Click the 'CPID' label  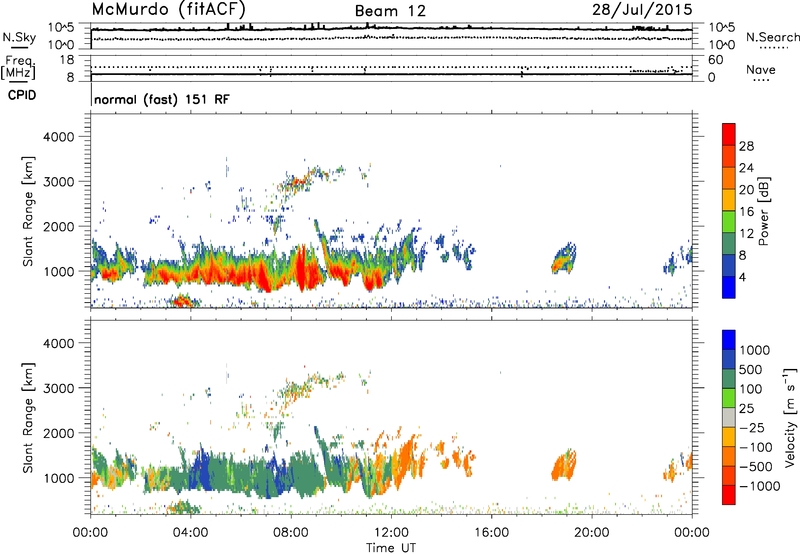[22, 95]
